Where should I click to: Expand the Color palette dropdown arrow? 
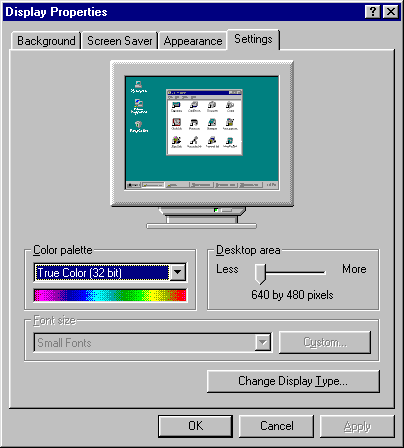tap(178, 272)
